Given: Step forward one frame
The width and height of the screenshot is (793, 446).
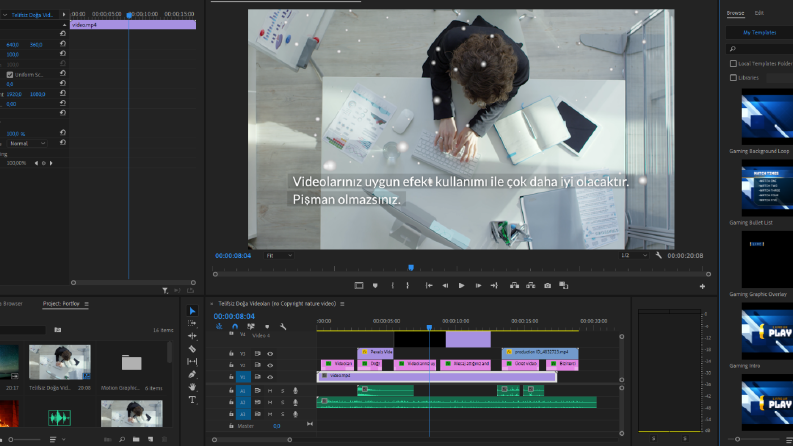Looking at the screenshot, I should [478, 286].
